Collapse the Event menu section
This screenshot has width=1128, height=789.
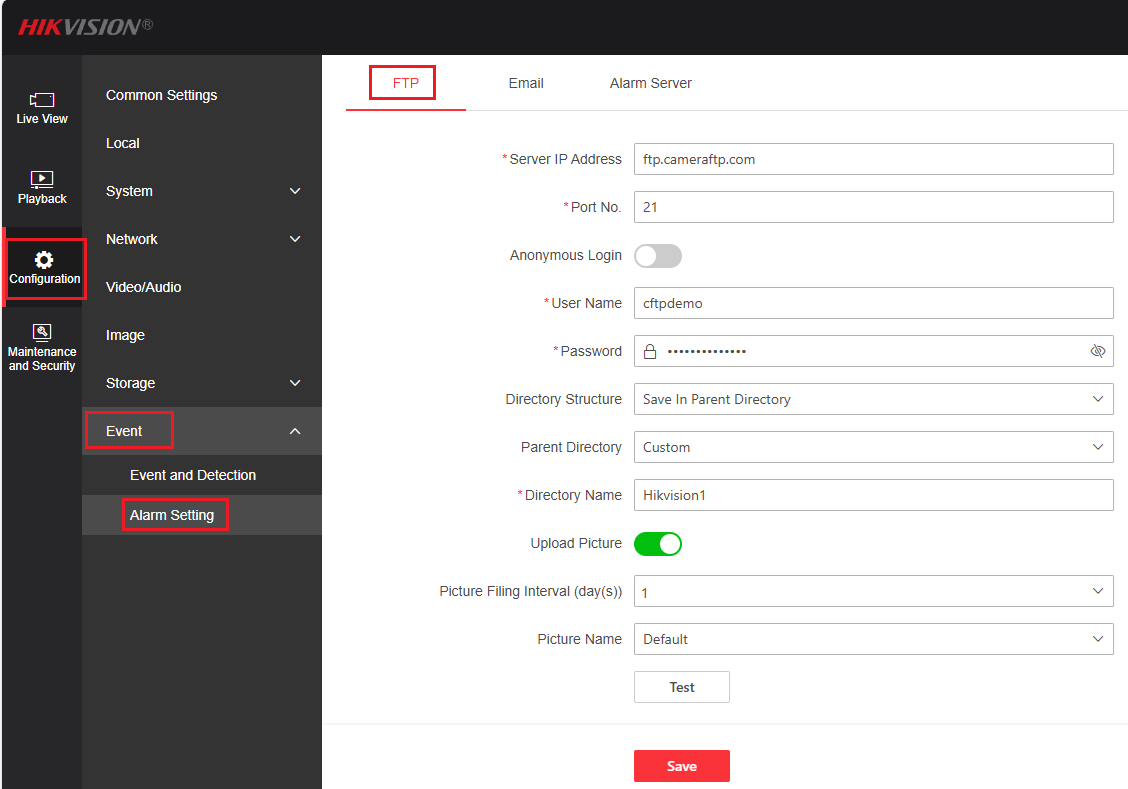point(295,431)
